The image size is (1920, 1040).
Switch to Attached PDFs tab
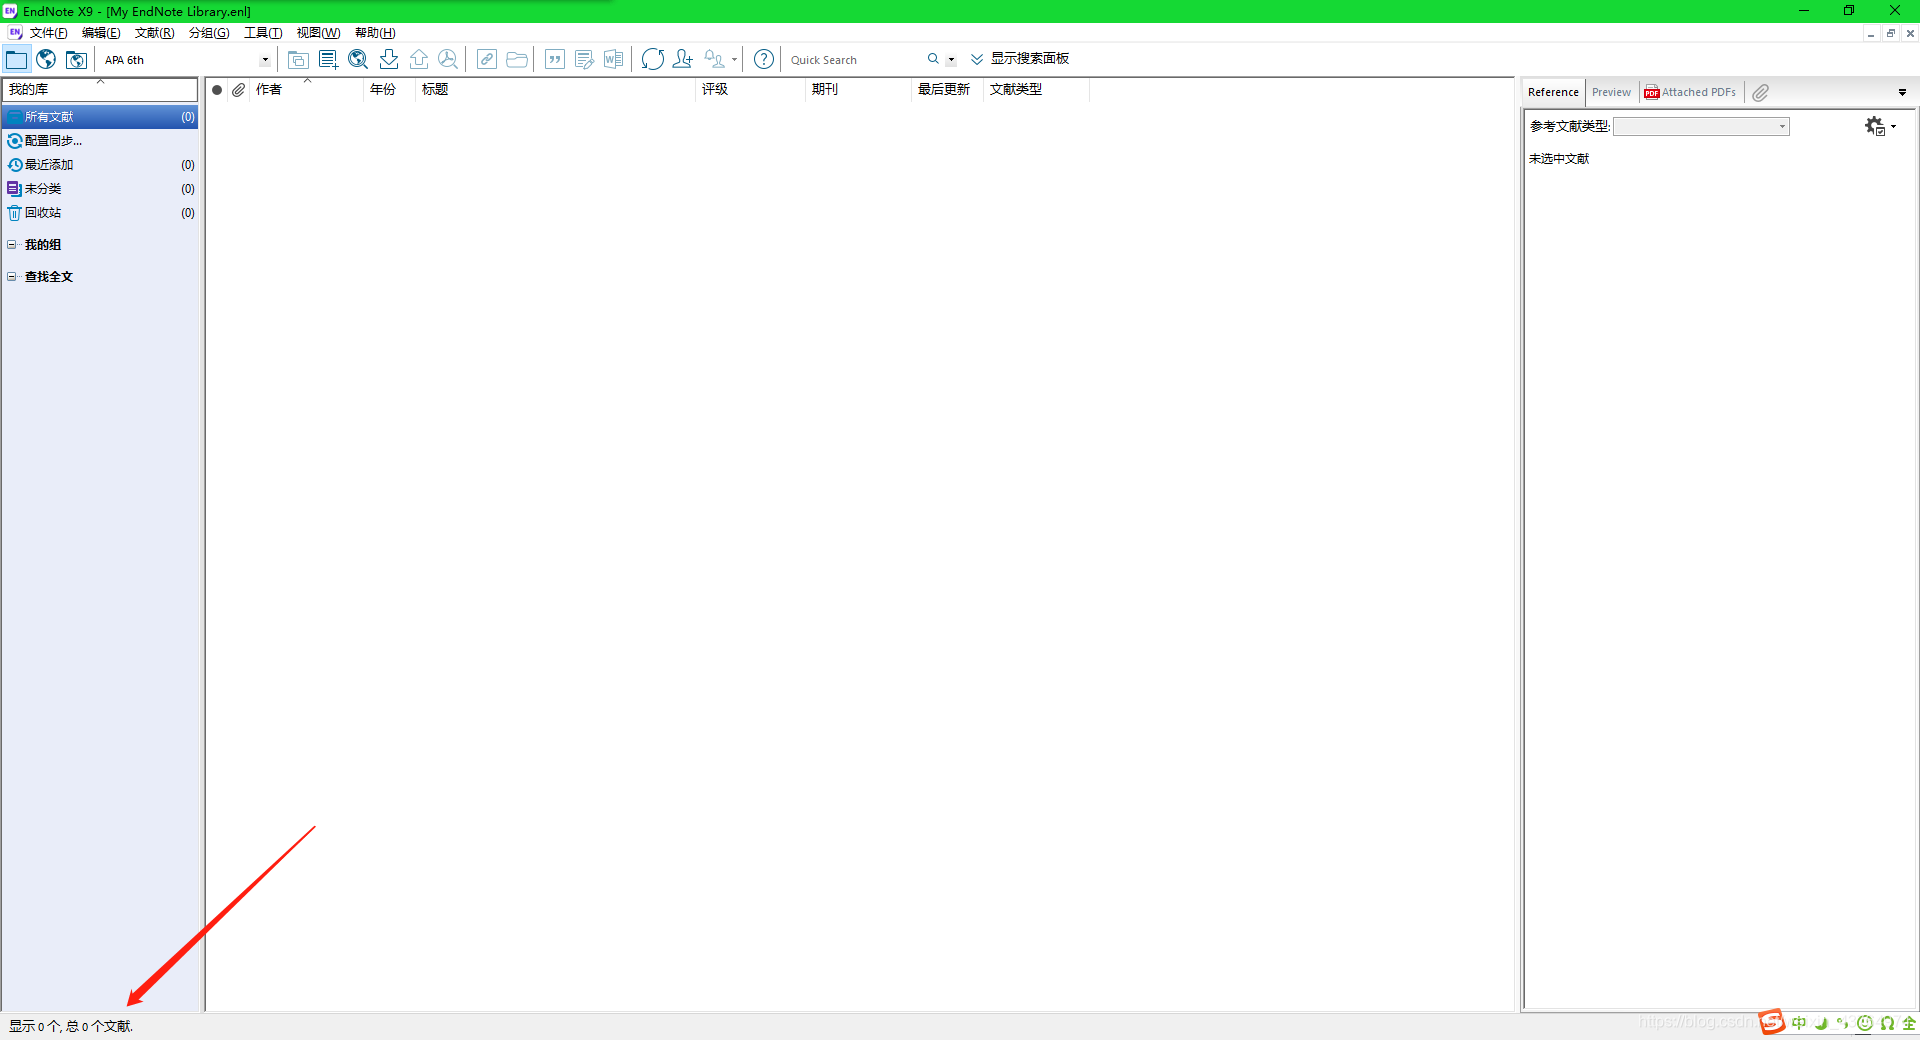coord(1690,92)
